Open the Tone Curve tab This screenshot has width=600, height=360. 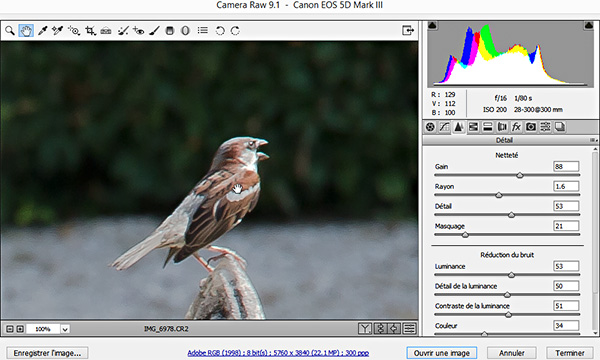click(444, 127)
